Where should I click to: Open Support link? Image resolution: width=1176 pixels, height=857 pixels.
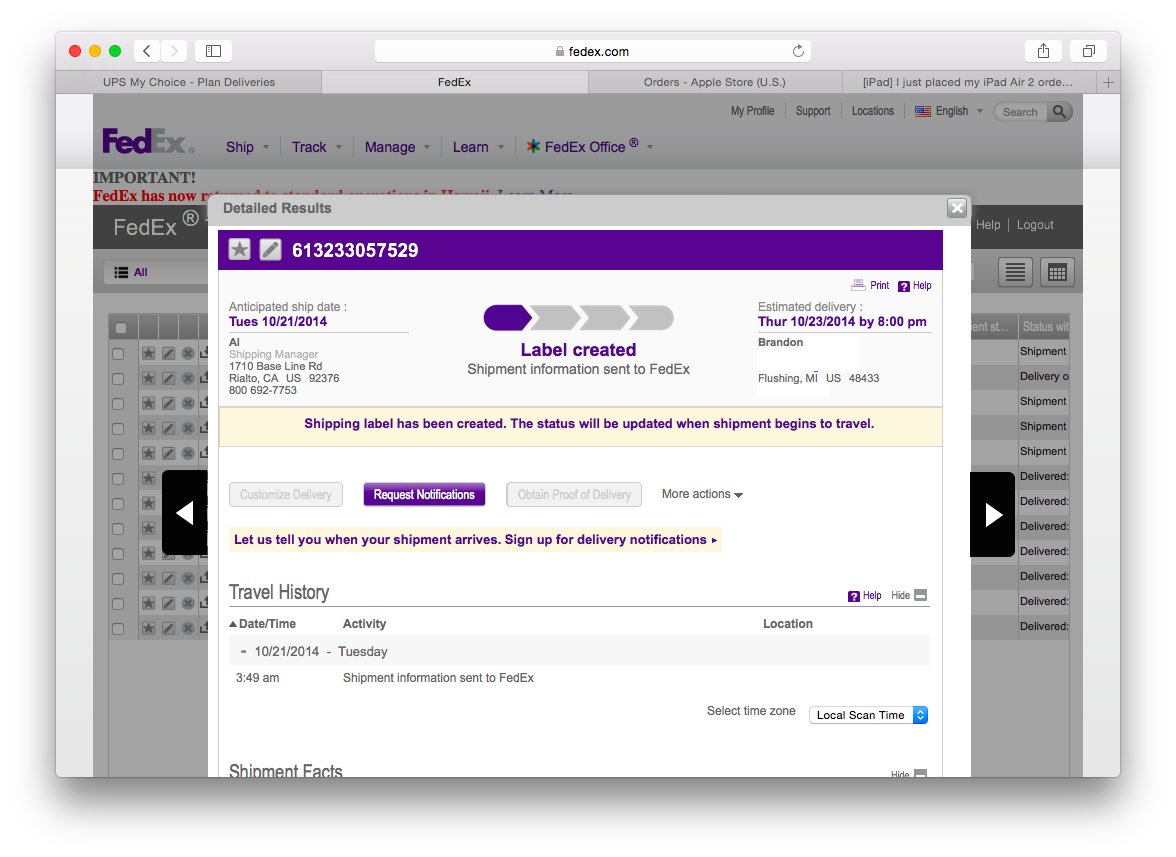point(813,111)
